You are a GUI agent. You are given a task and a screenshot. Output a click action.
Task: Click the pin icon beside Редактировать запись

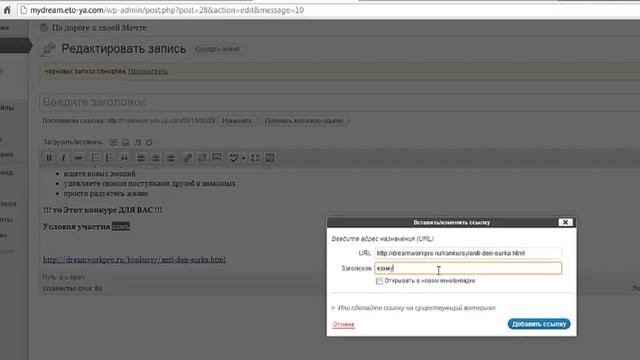click(x=48, y=49)
